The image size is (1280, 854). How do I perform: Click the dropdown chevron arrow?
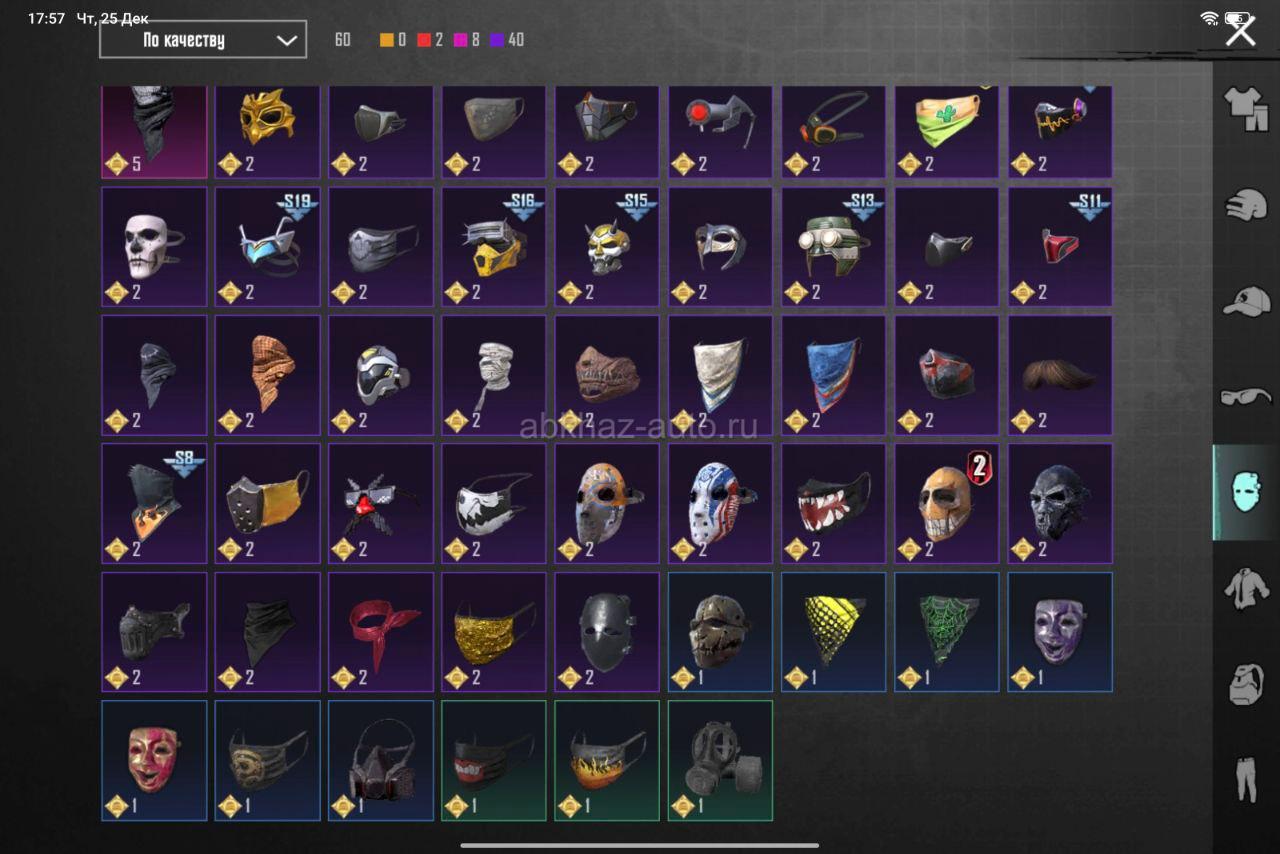pyautogui.click(x=286, y=41)
